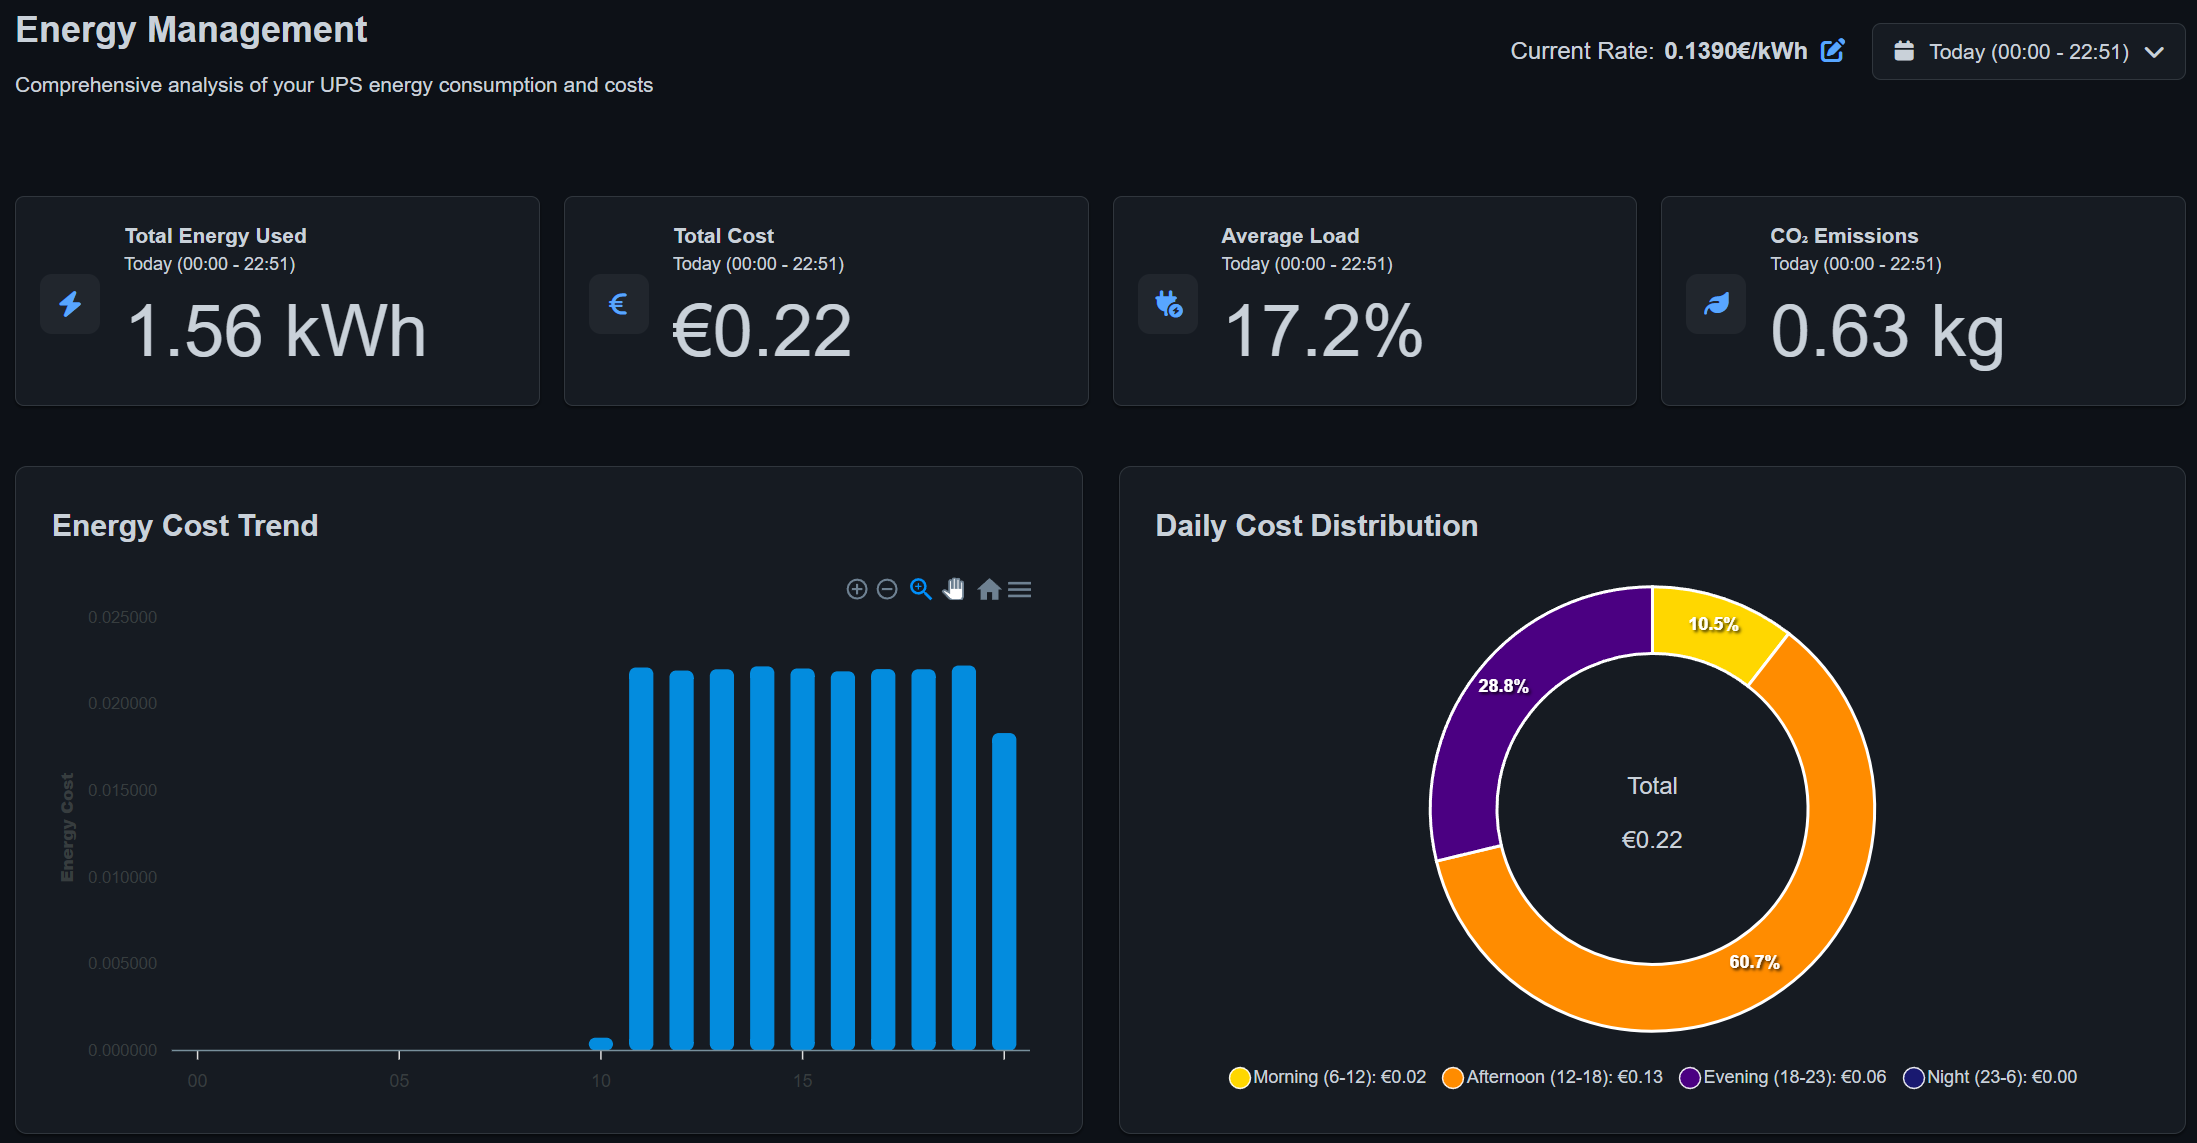Click the lightning bolt energy icon
This screenshot has height=1143, width=2197.
point(70,304)
